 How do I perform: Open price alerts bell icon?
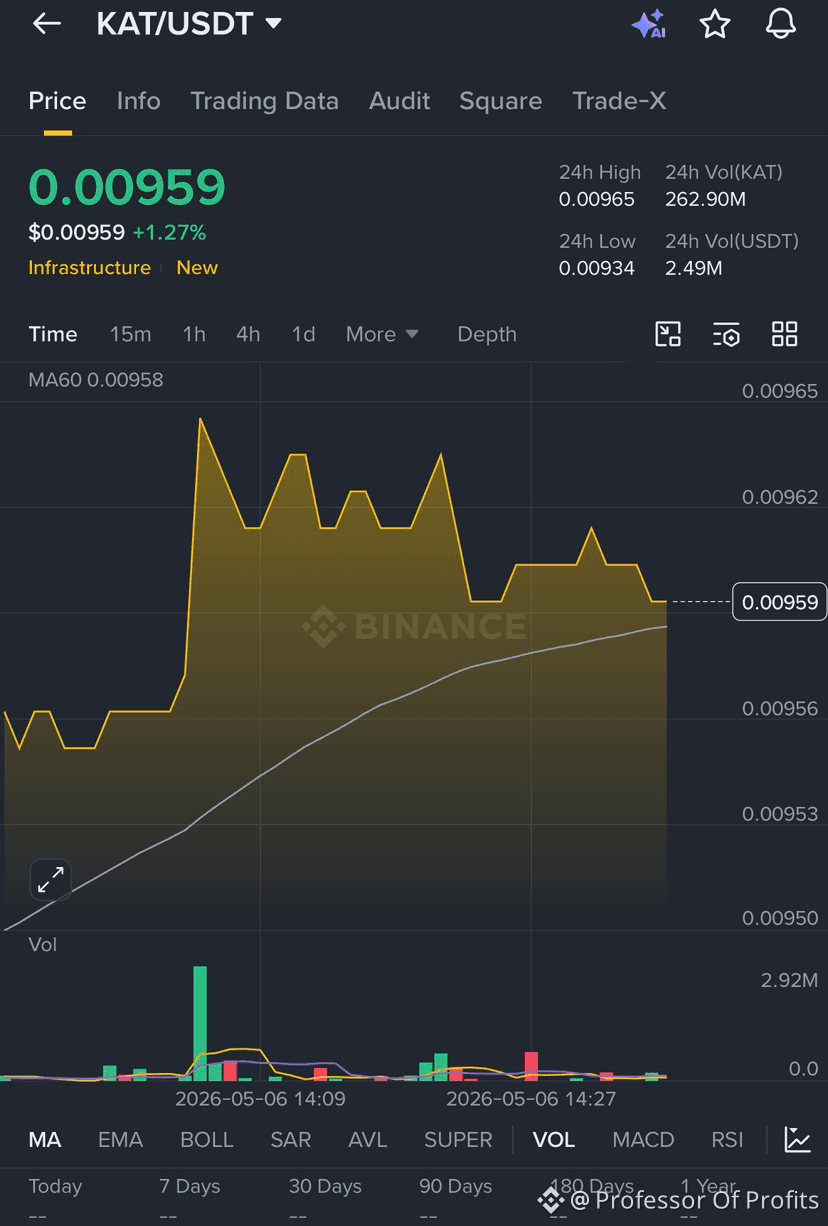pos(781,24)
